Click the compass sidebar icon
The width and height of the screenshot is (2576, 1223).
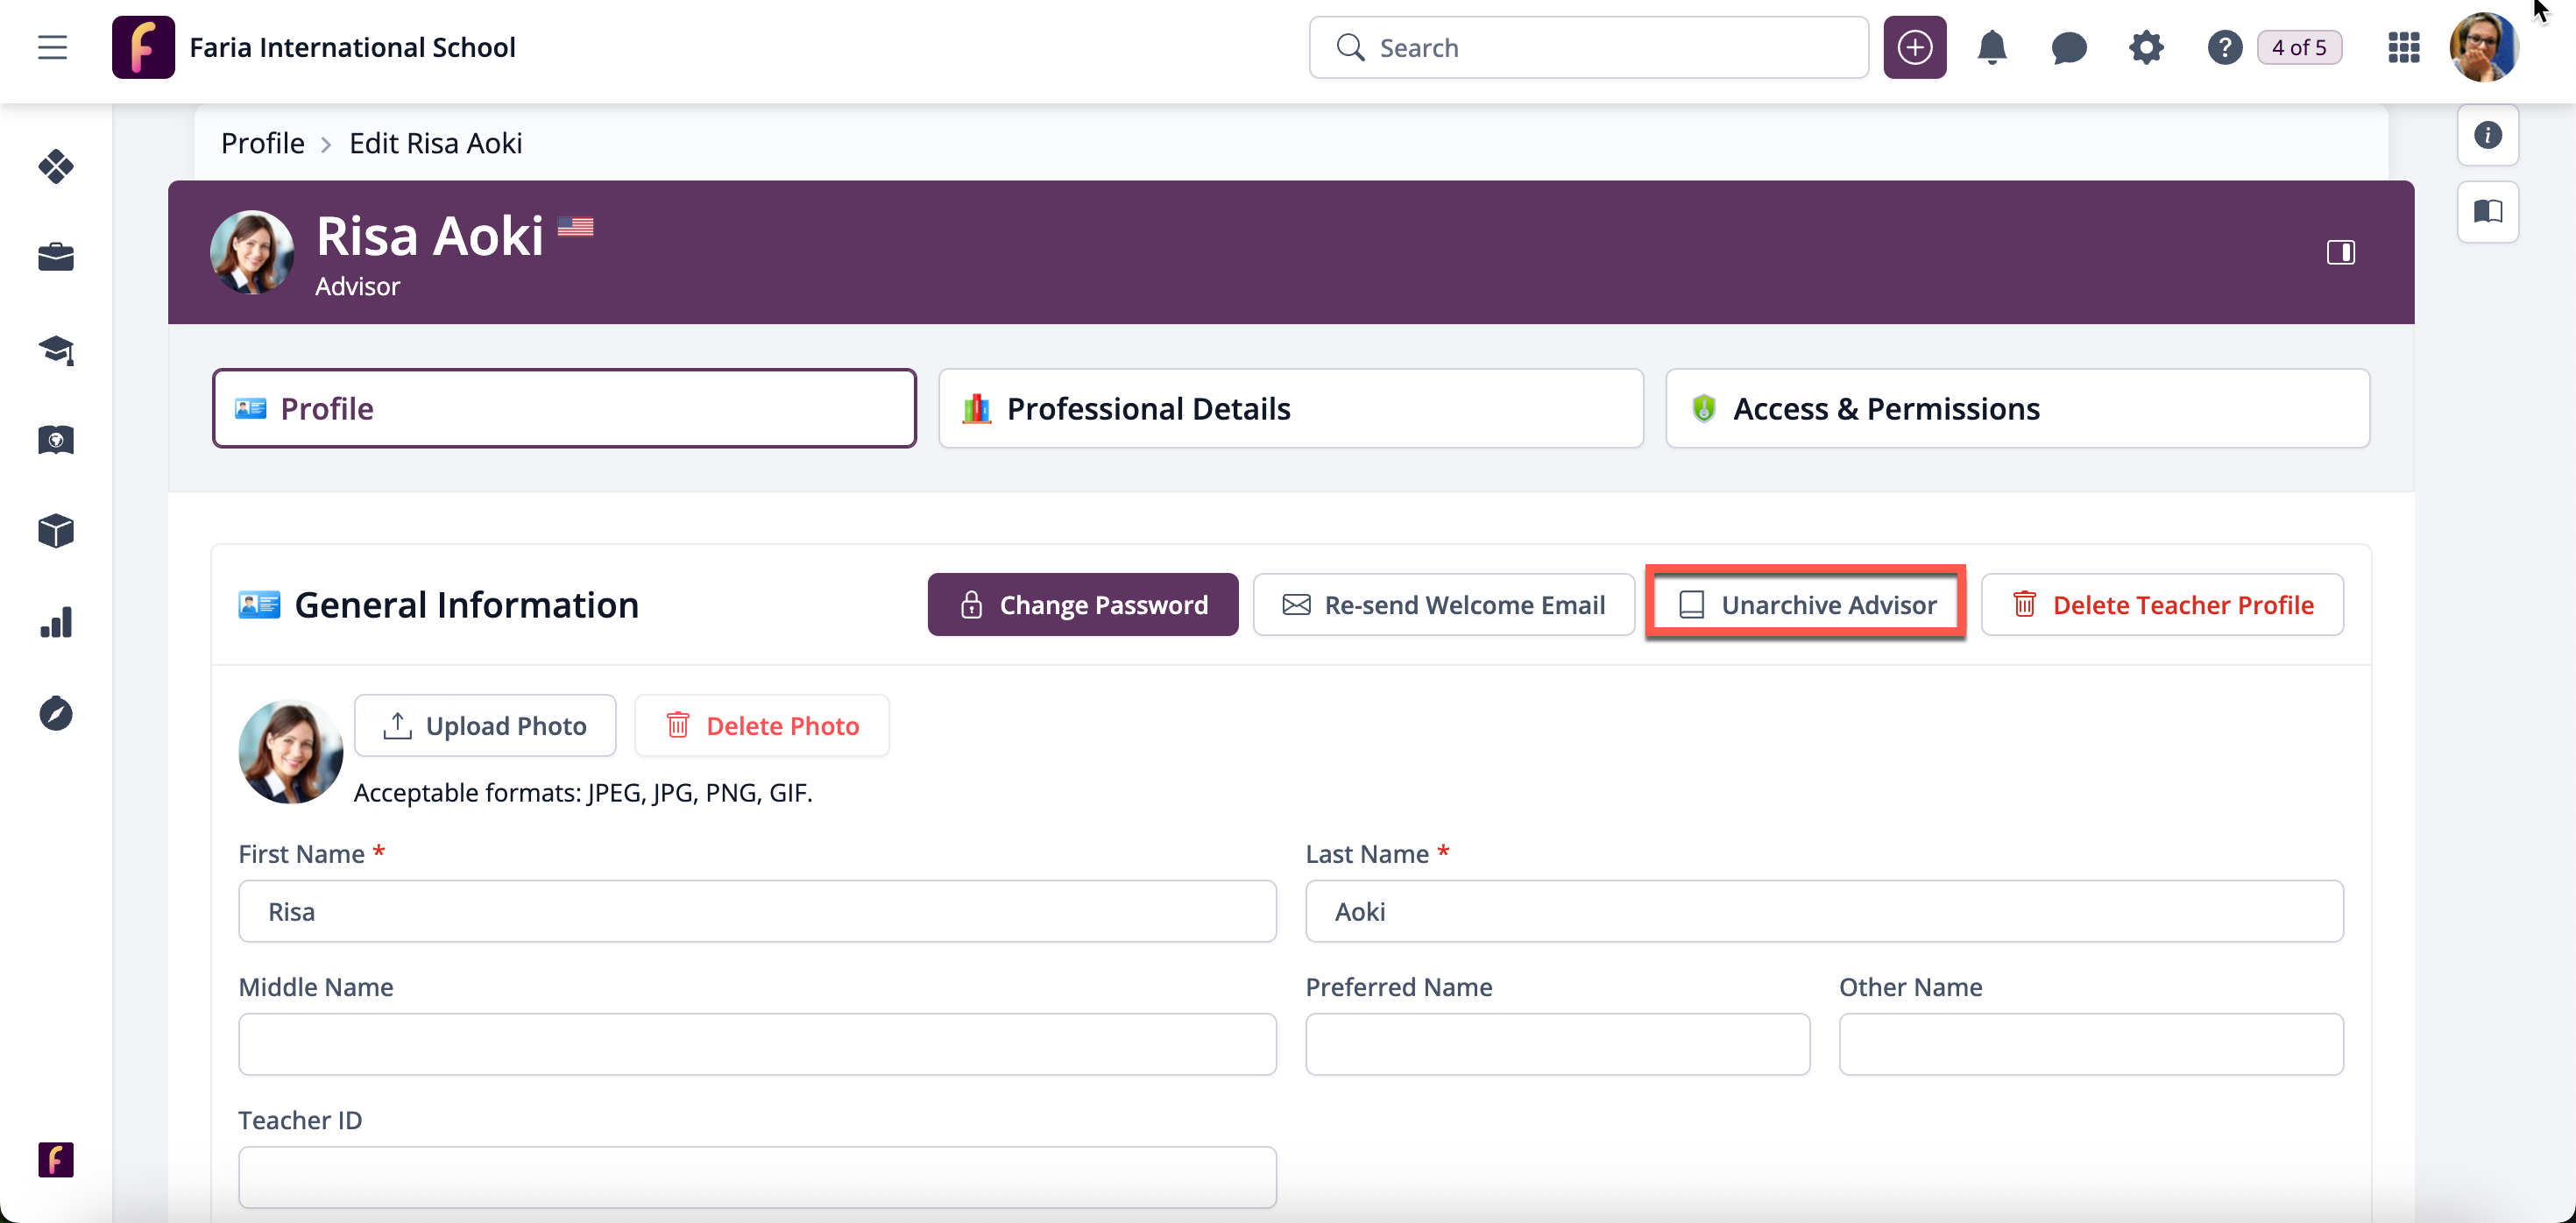tap(56, 713)
